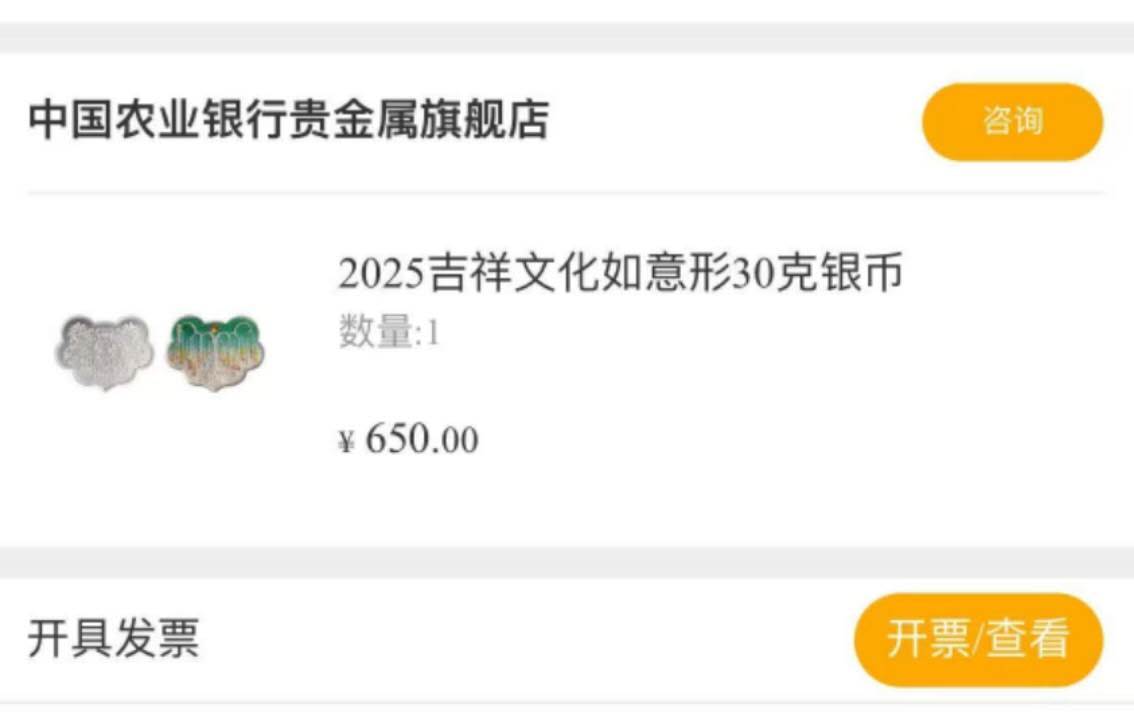Click the 30克银币 portion of the product title
Image resolution: width=1134 pixels, height=721 pixels.
click(817, 273)
